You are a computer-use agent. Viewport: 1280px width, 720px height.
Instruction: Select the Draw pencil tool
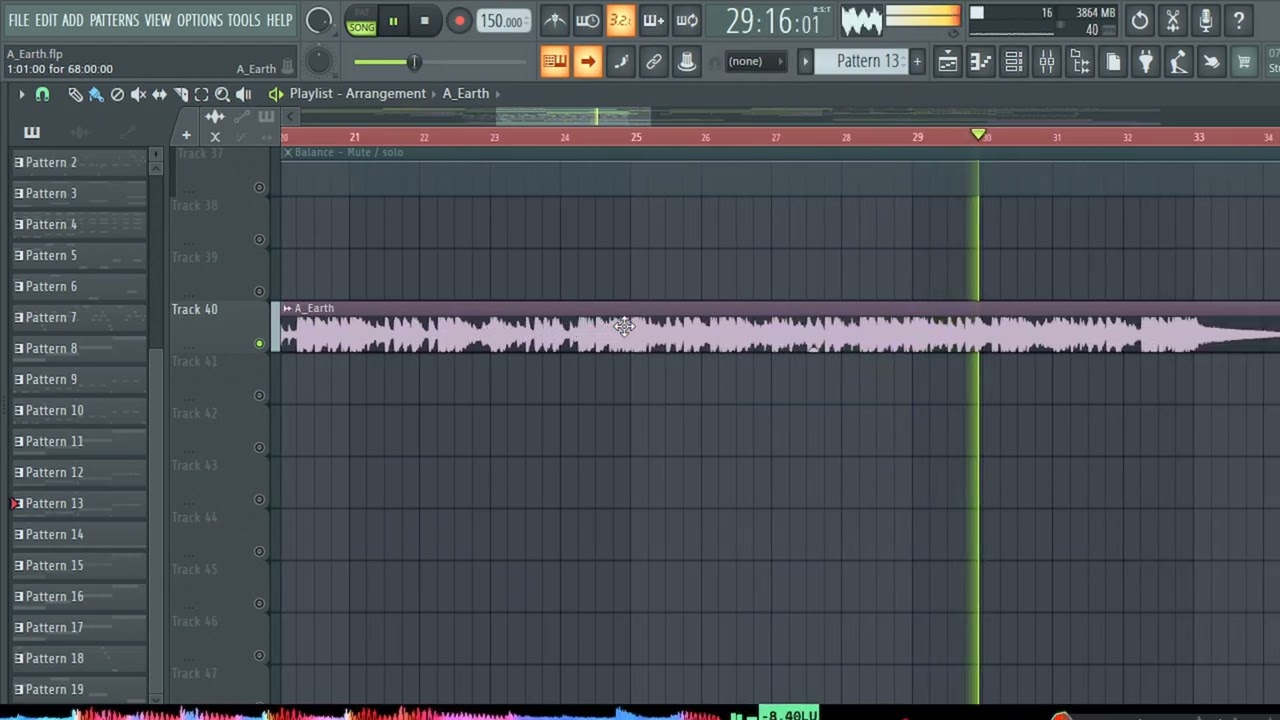click(x=75, y=94)
